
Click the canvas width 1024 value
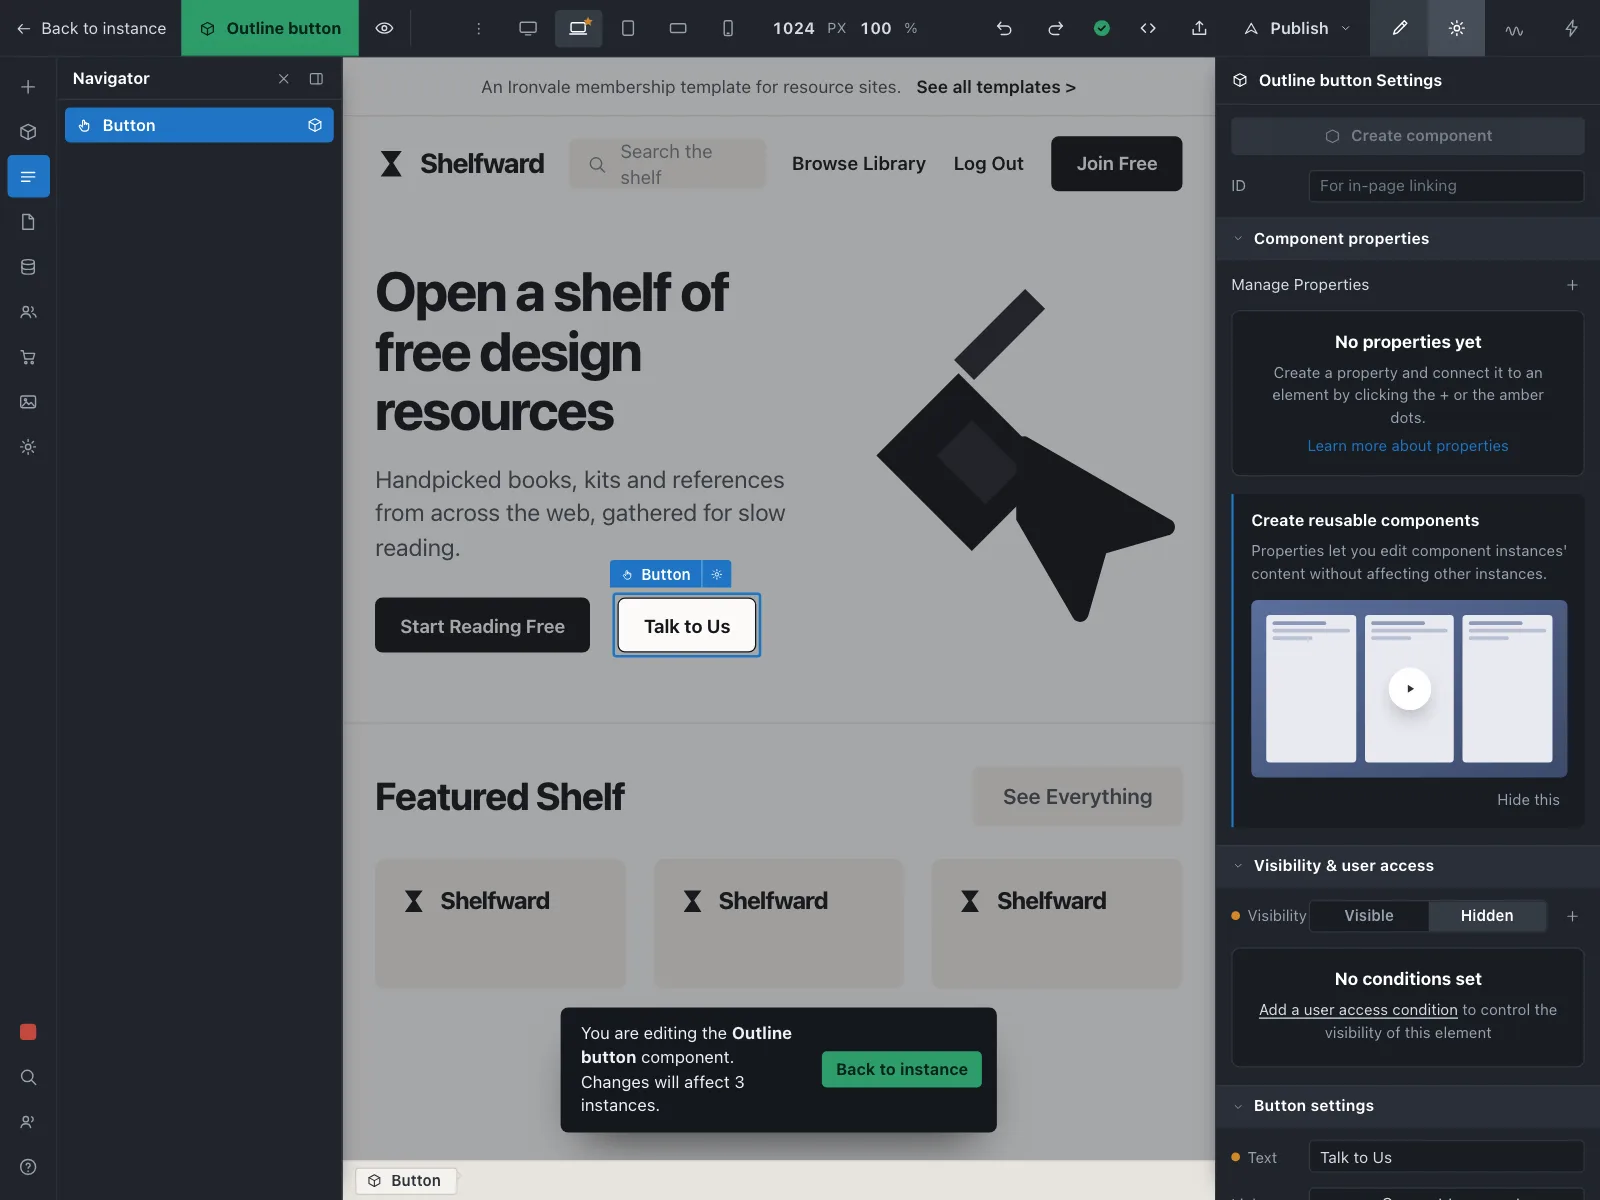pyautogui.click(x=794, y=28)
